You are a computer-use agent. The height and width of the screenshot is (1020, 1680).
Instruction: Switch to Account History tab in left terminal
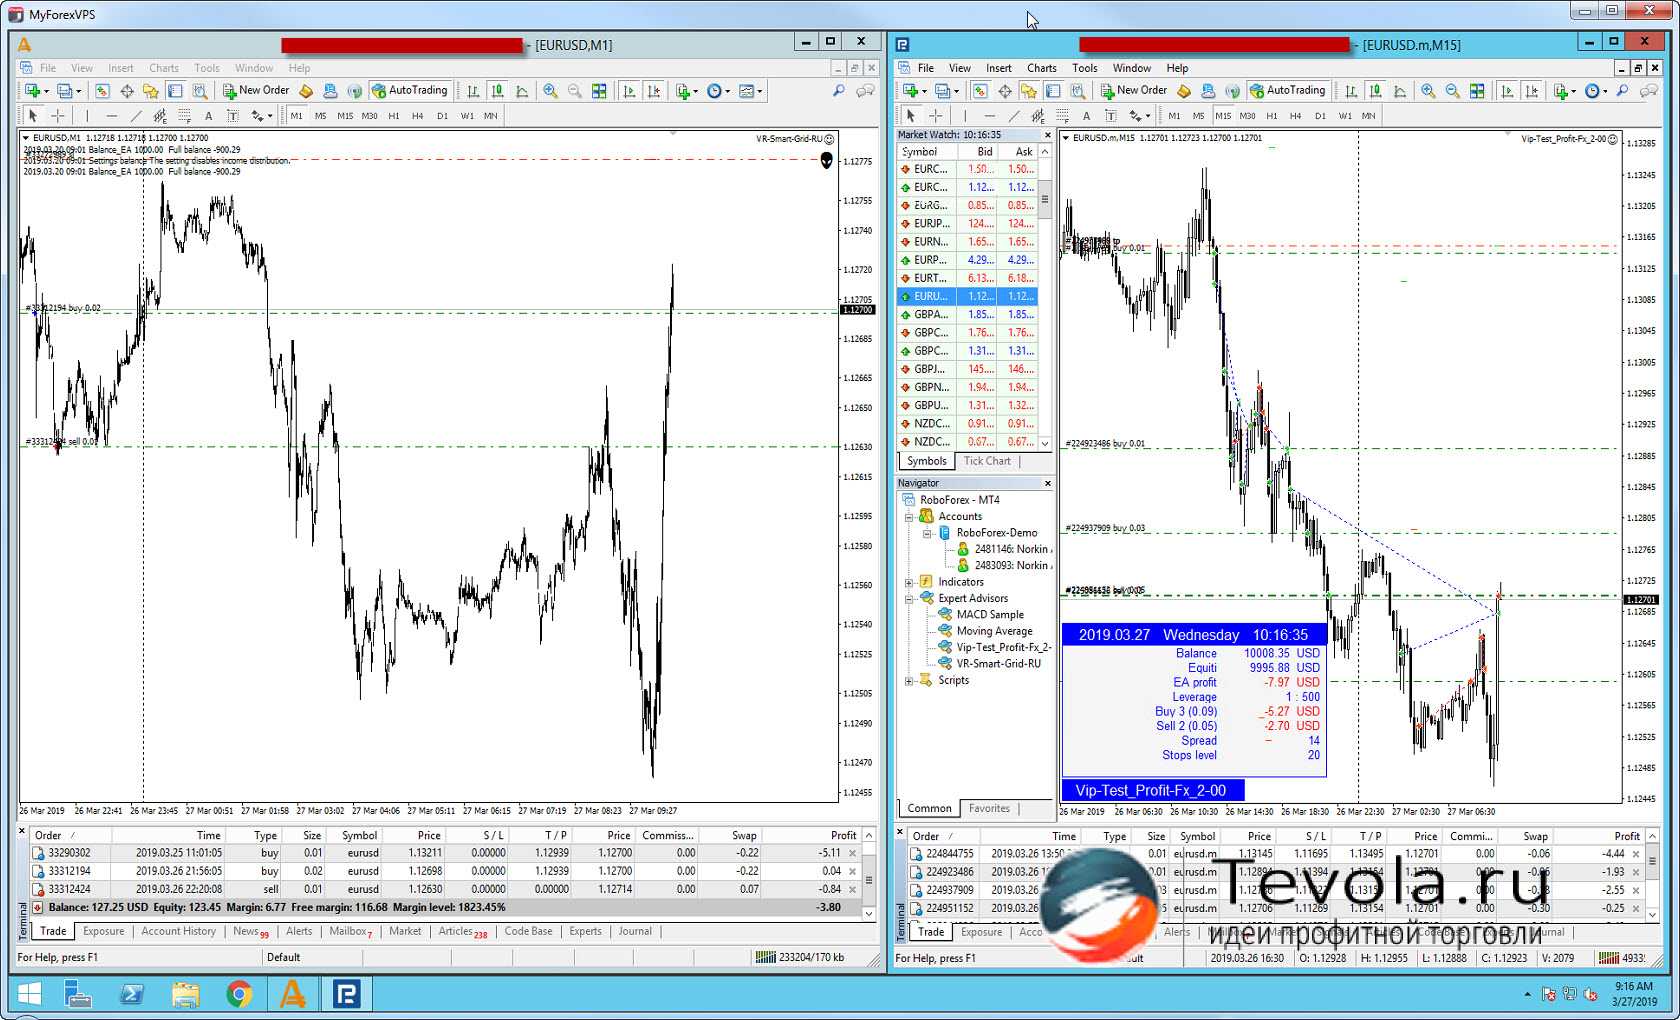pyautogui.click(x=179, y=931)
